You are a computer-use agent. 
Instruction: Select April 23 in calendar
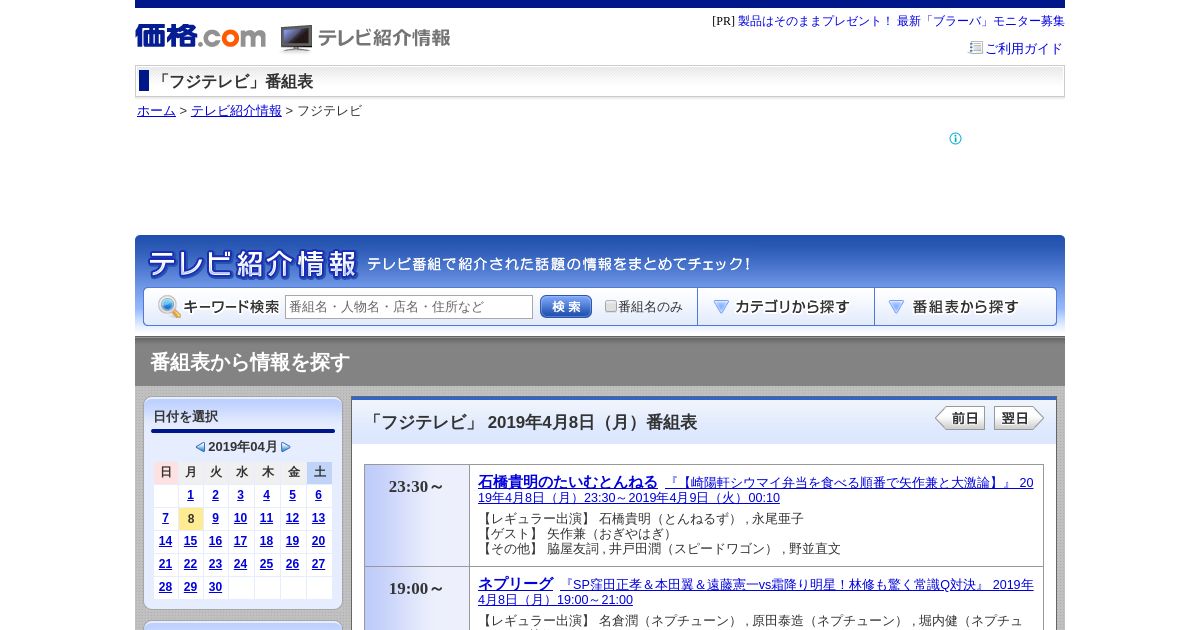215,564
